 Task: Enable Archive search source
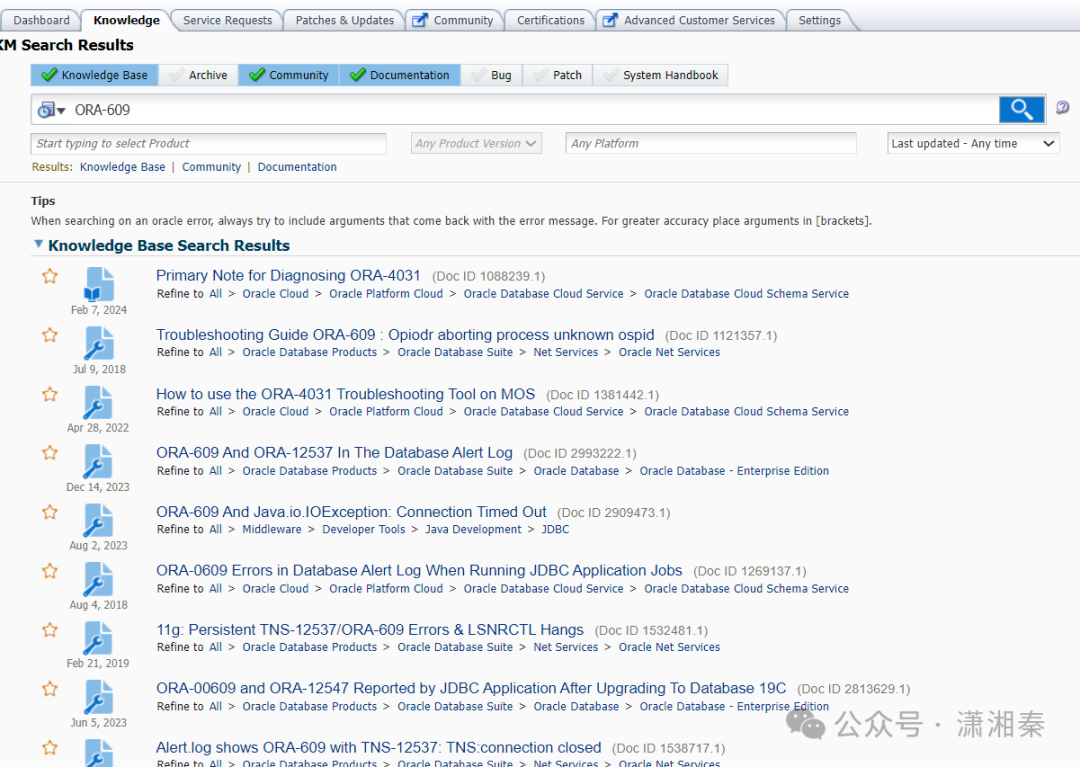click(198, 75)
